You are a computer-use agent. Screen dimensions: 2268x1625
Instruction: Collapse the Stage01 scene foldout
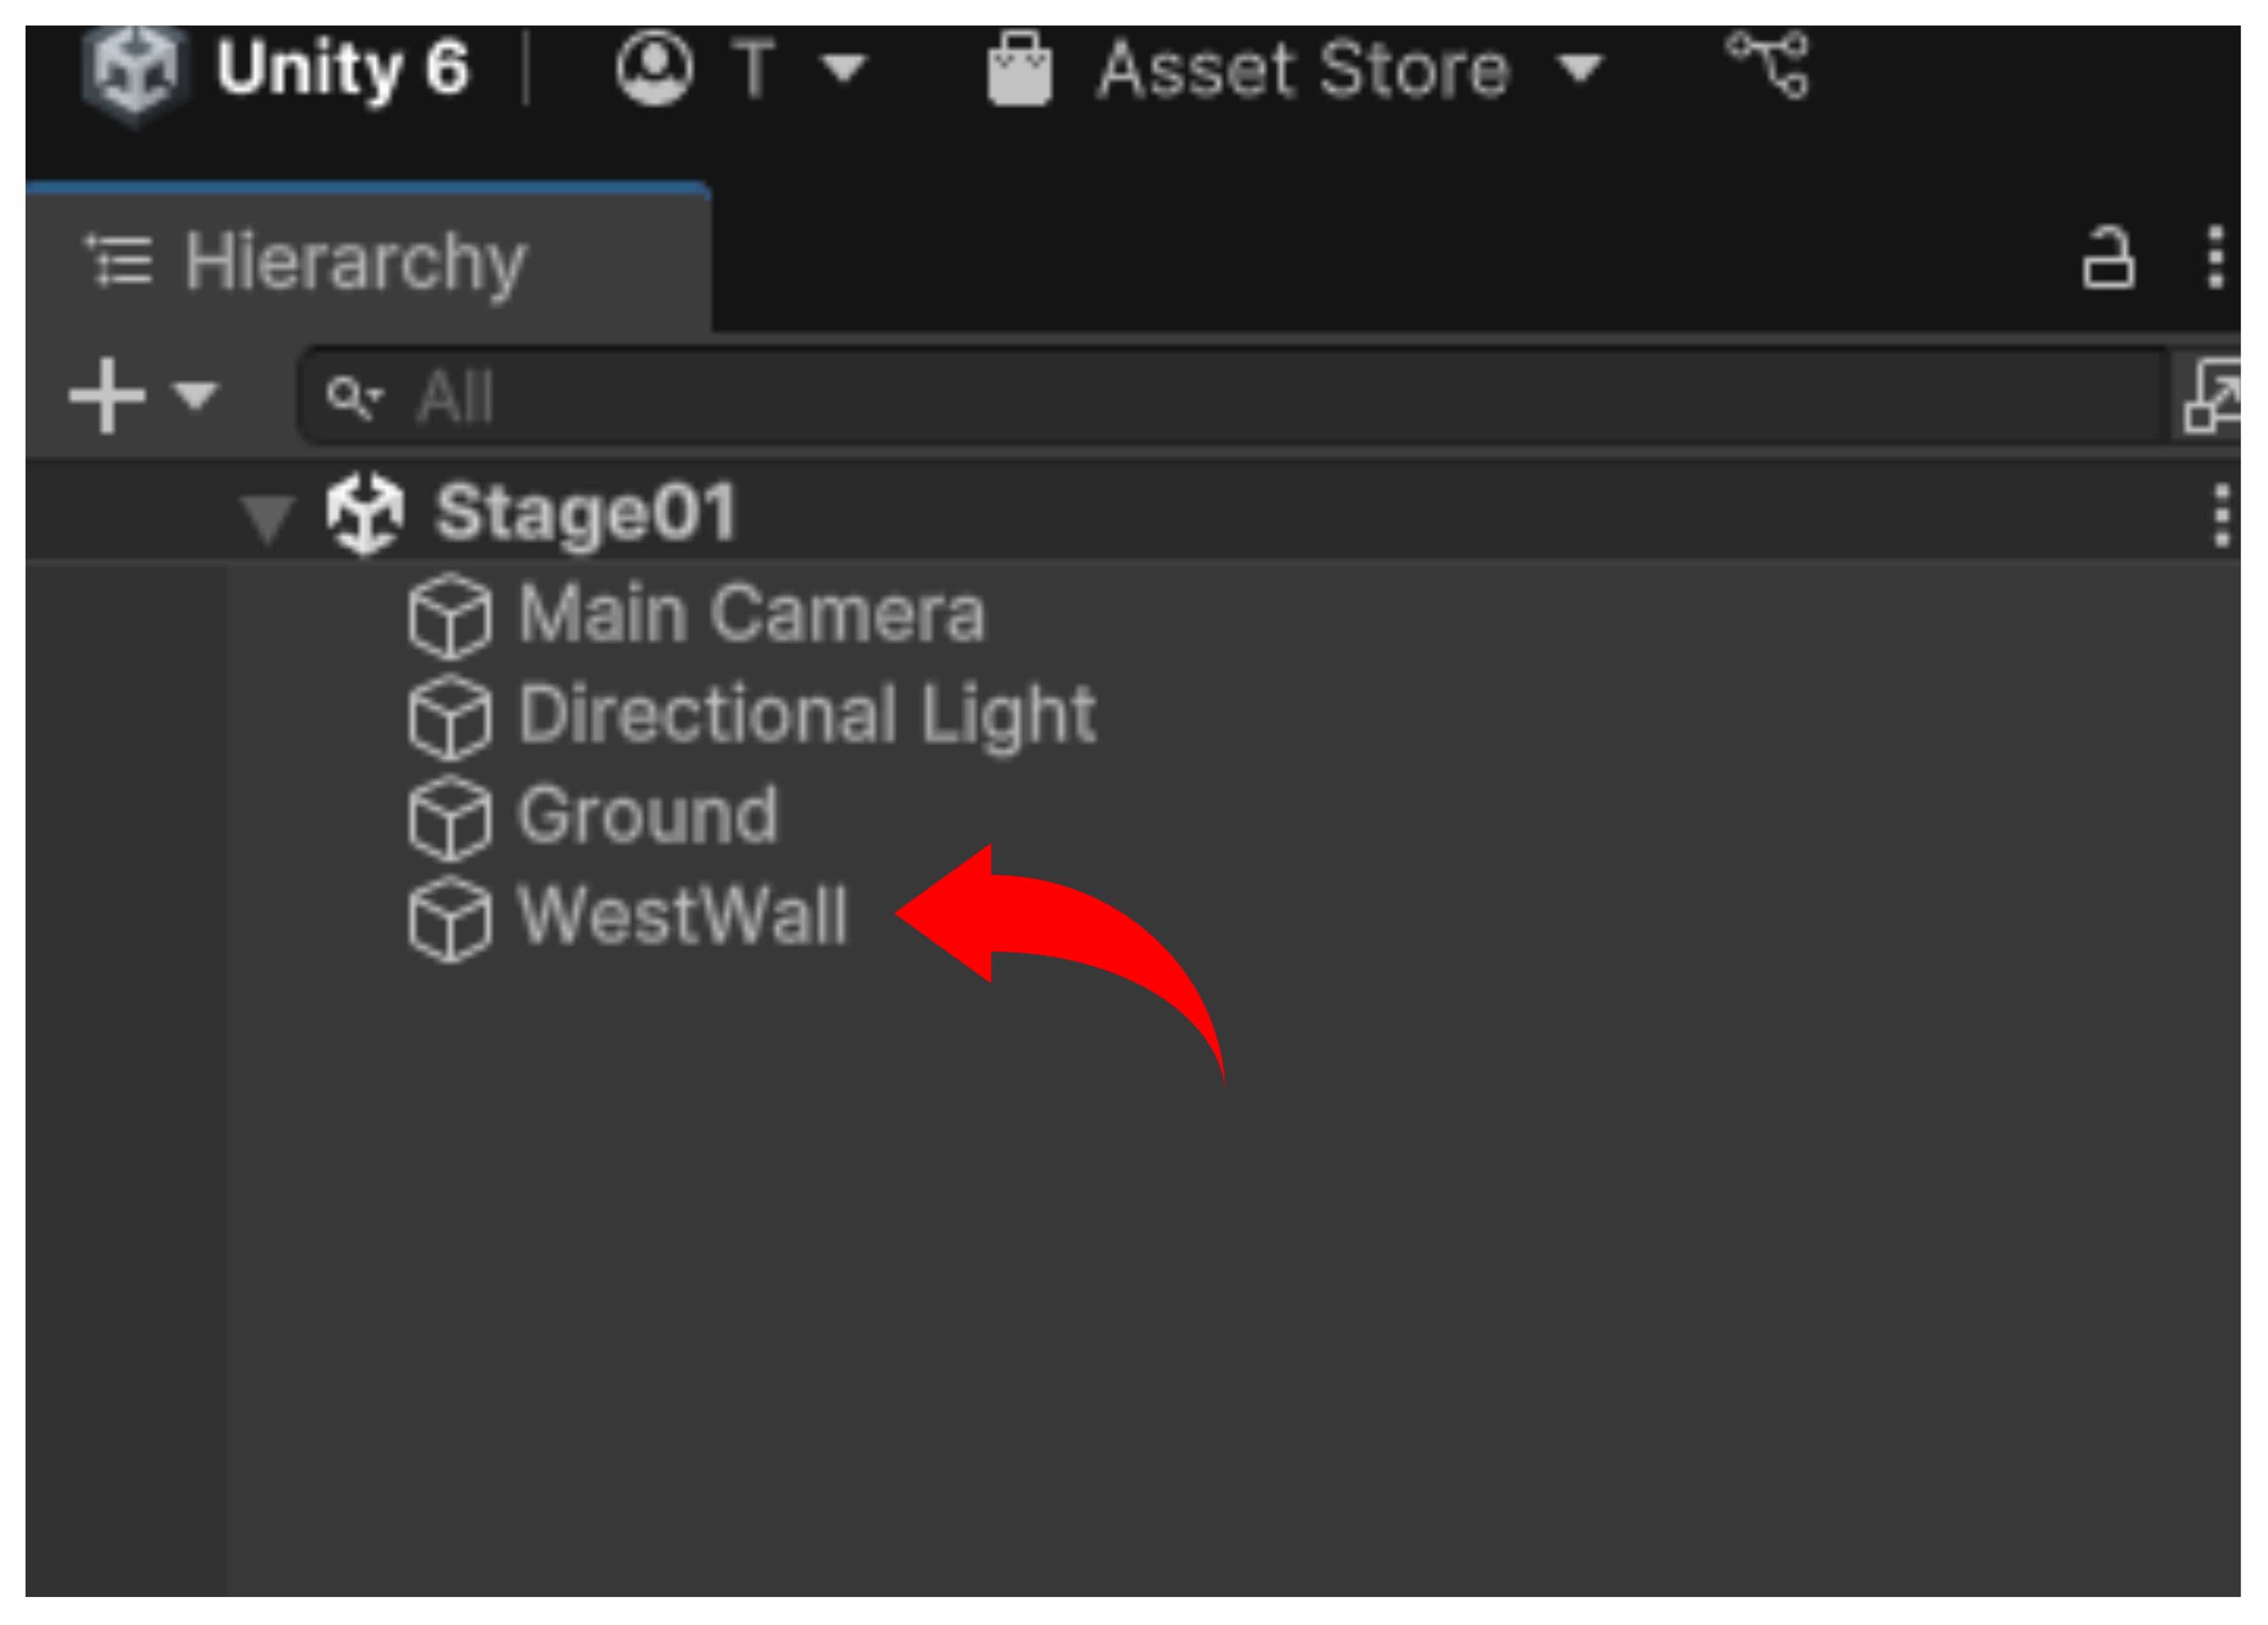click(x=267, y=518)
